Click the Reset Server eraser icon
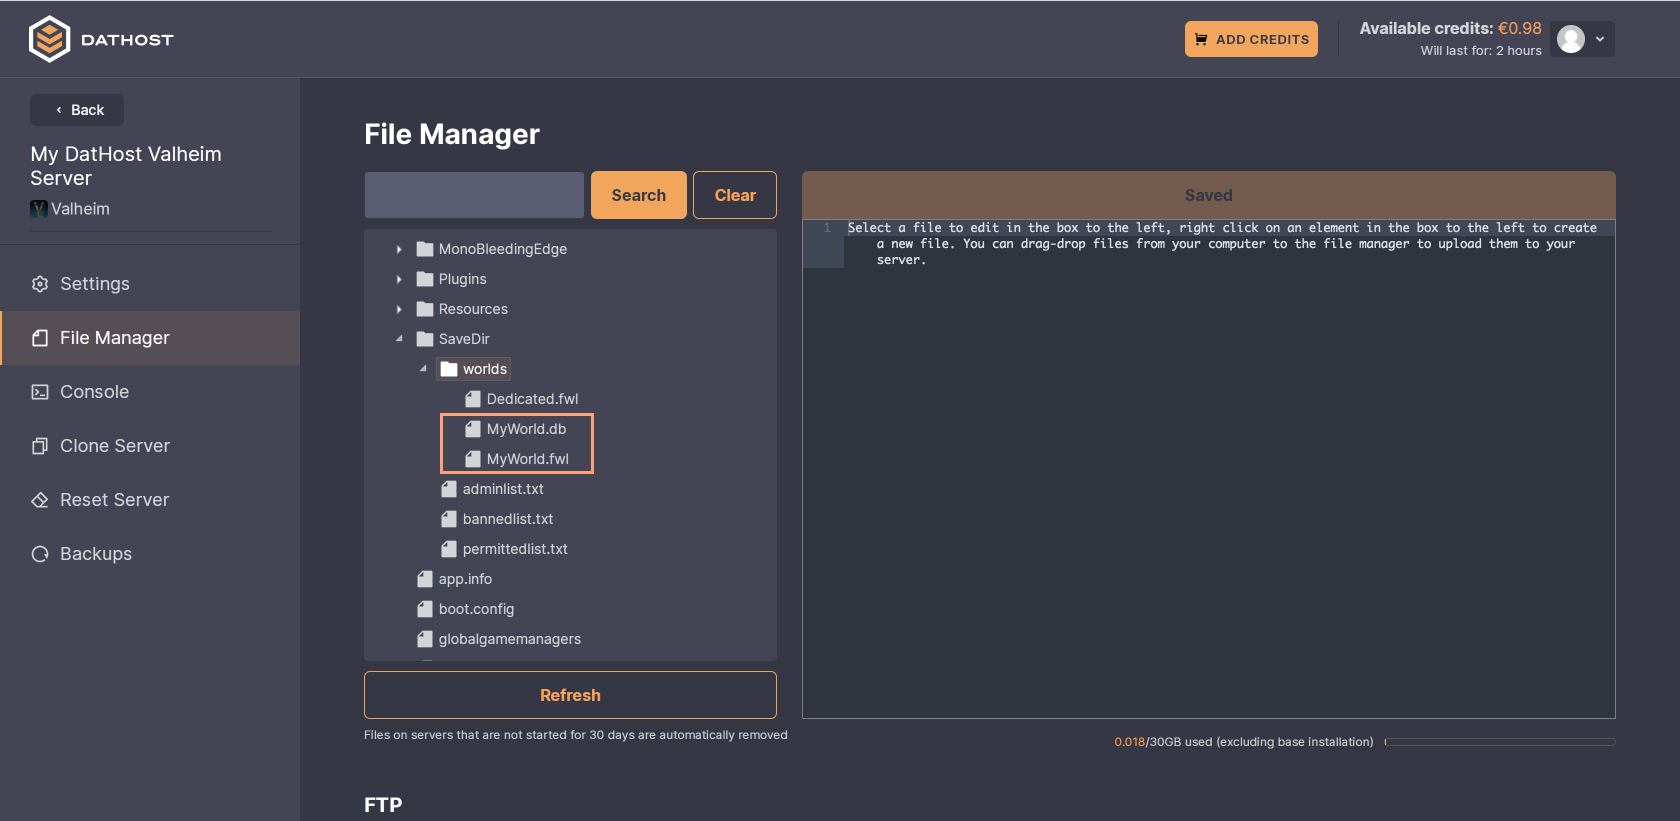Image resolution: width=1680 pixels, height=821 pixels. [40, 500]
